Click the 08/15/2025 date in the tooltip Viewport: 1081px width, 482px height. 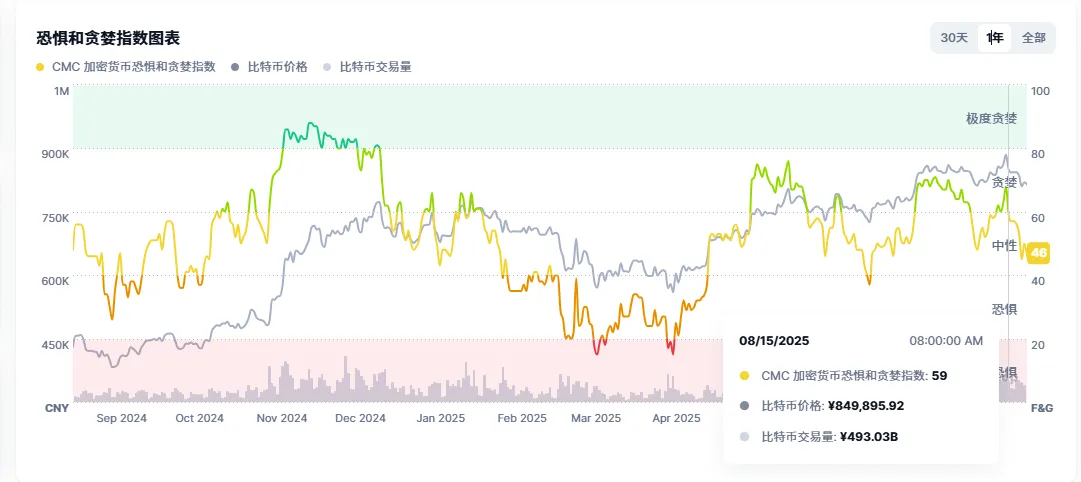coord(774,340)
